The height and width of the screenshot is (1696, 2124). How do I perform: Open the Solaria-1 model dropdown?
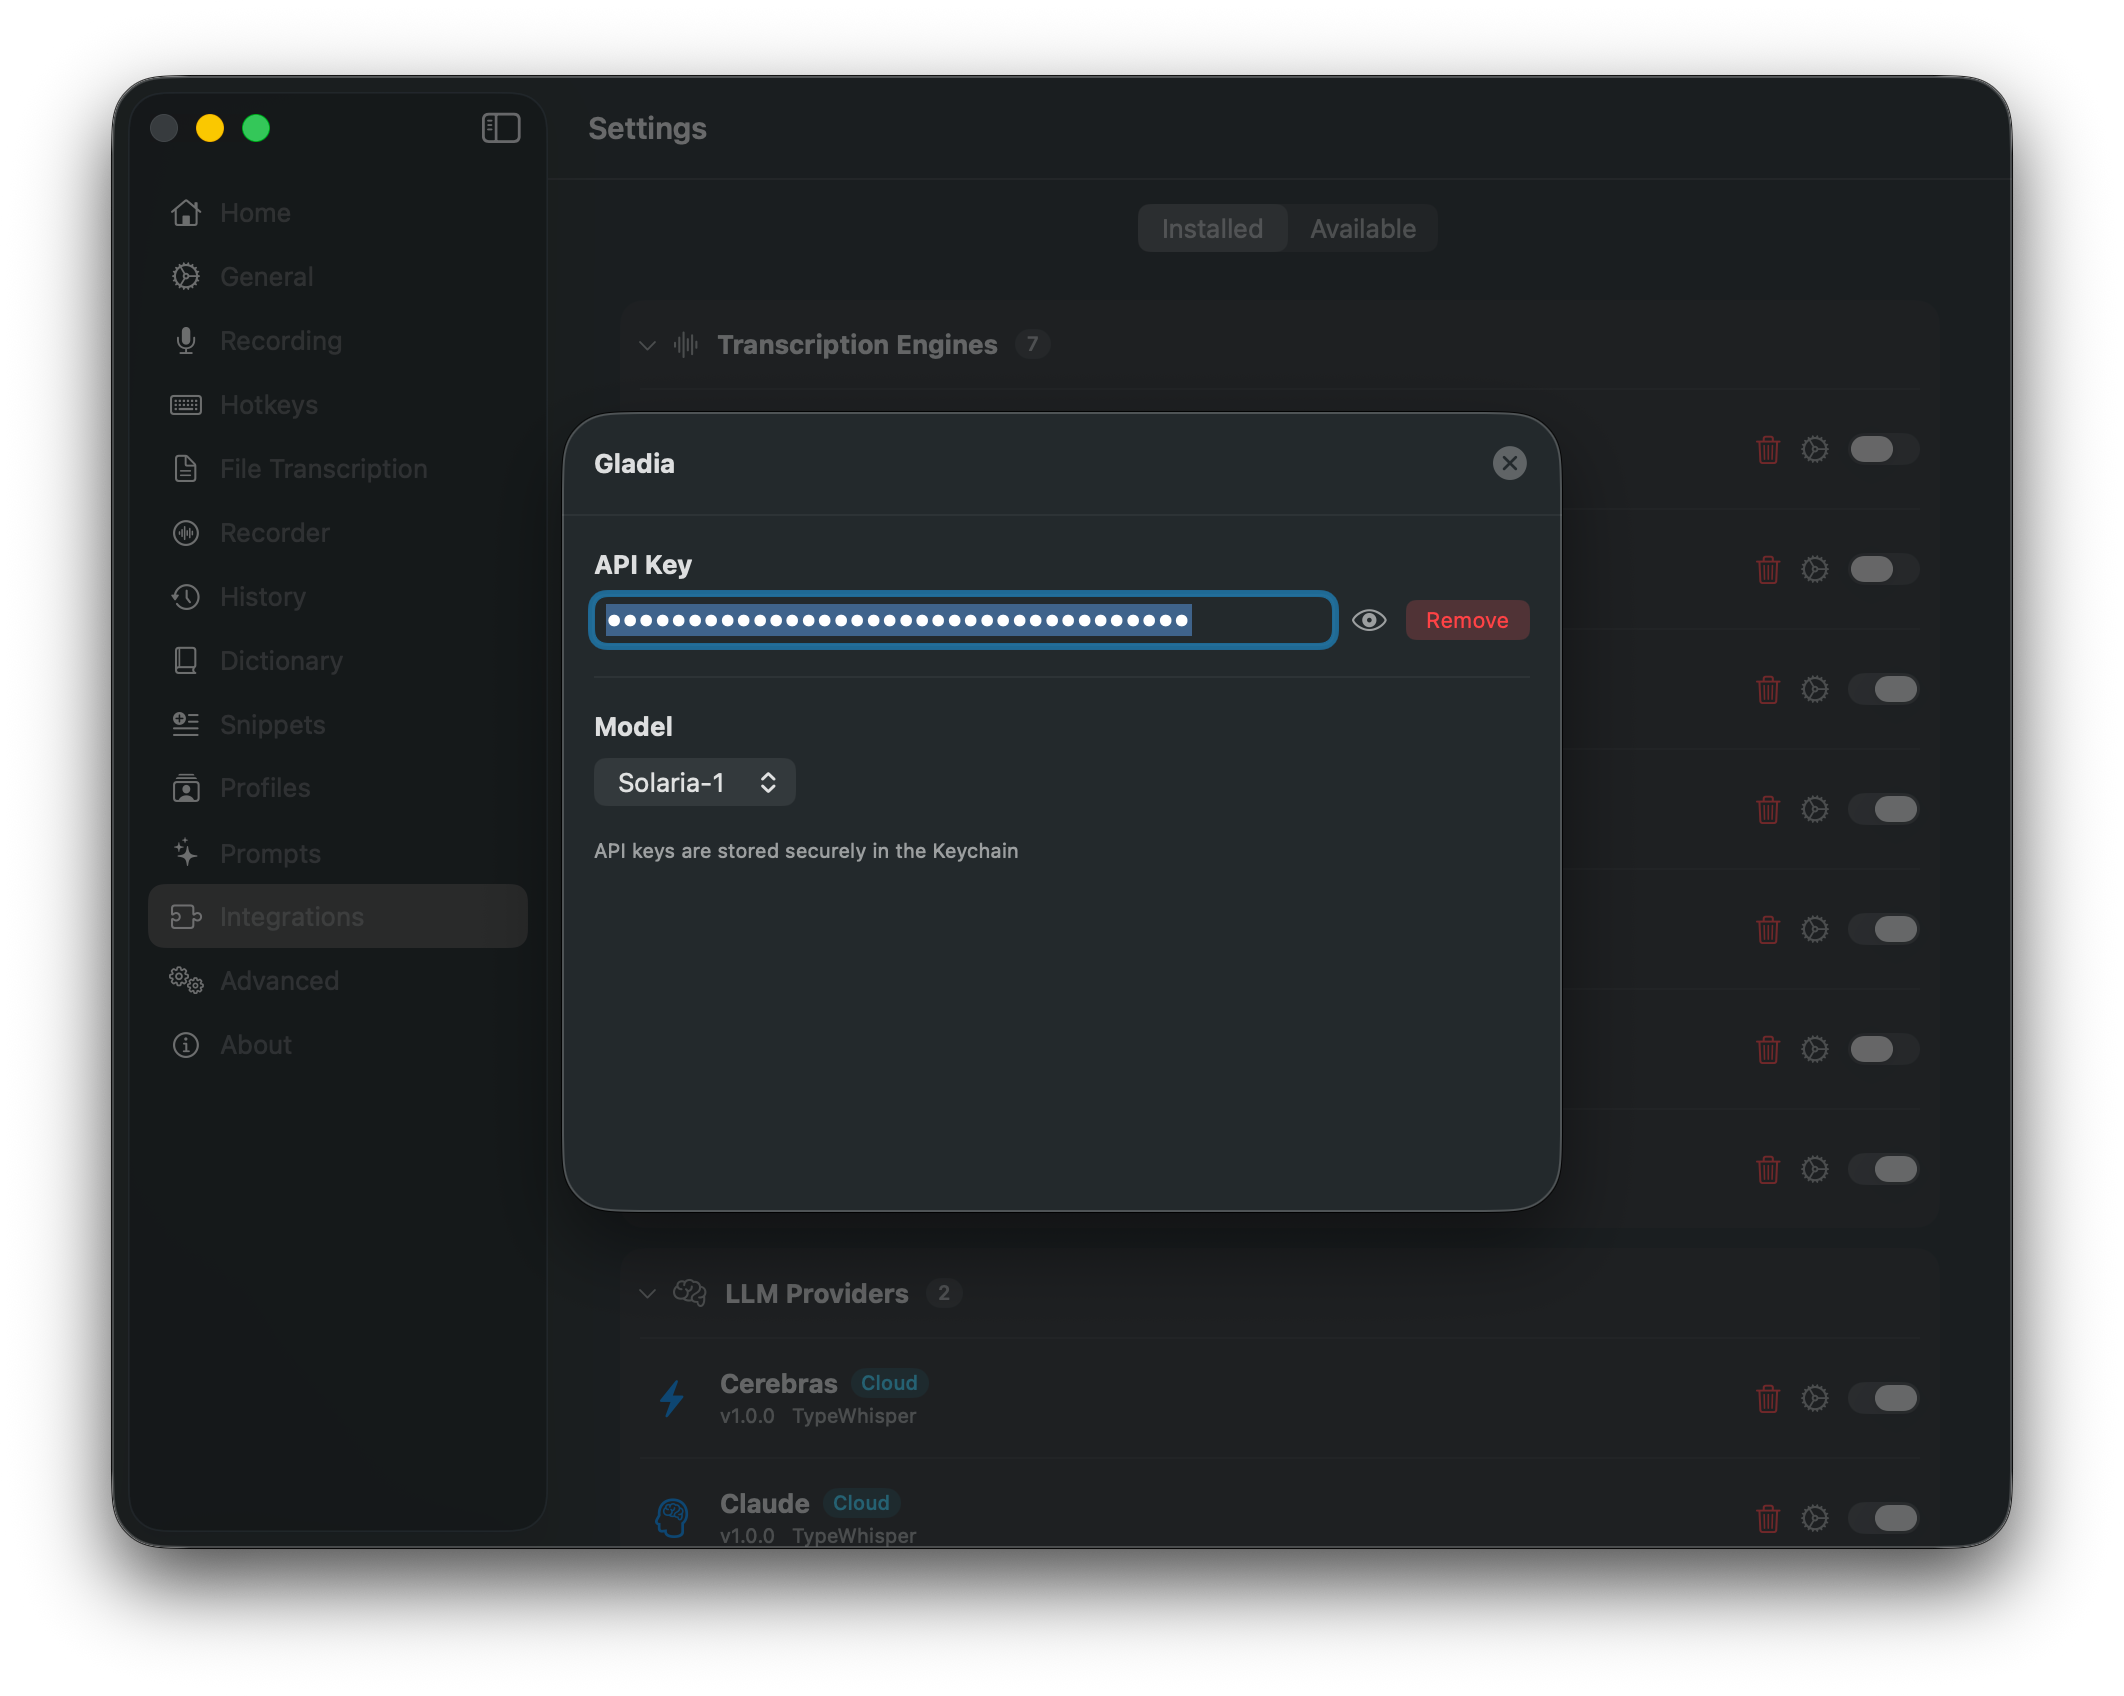tap(695, 782)
